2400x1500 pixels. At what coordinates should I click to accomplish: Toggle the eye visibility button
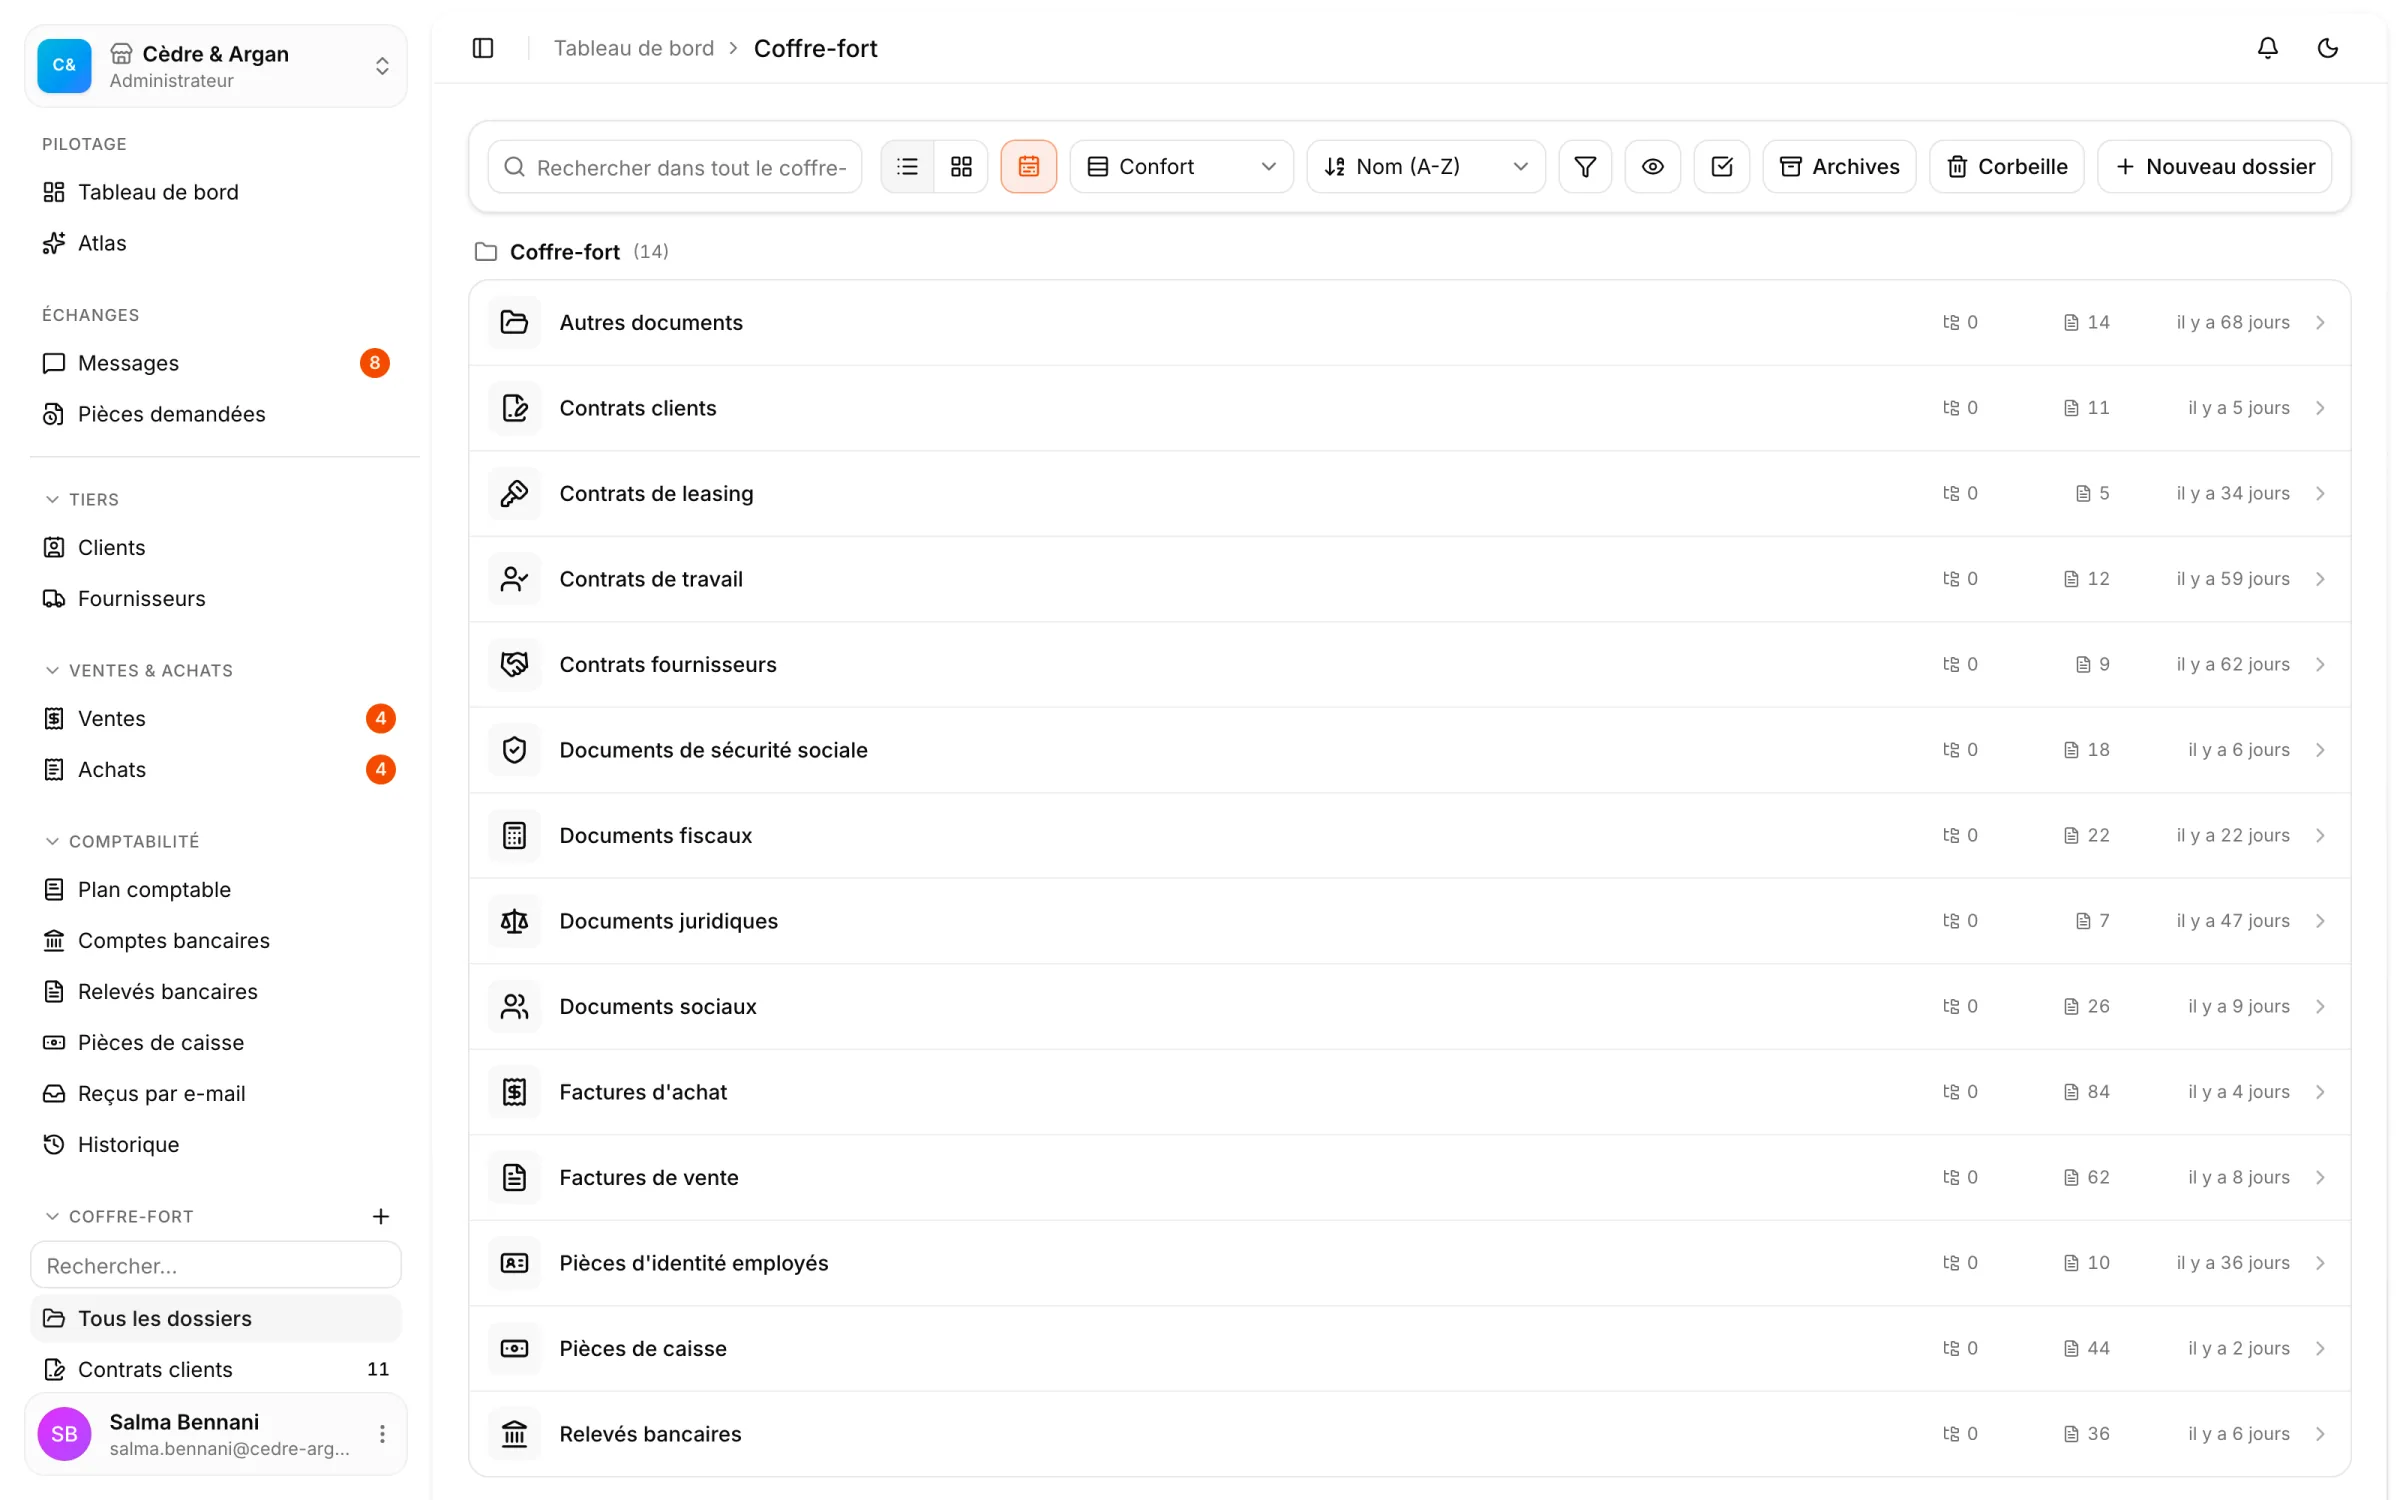click(x=1653, y=166)
